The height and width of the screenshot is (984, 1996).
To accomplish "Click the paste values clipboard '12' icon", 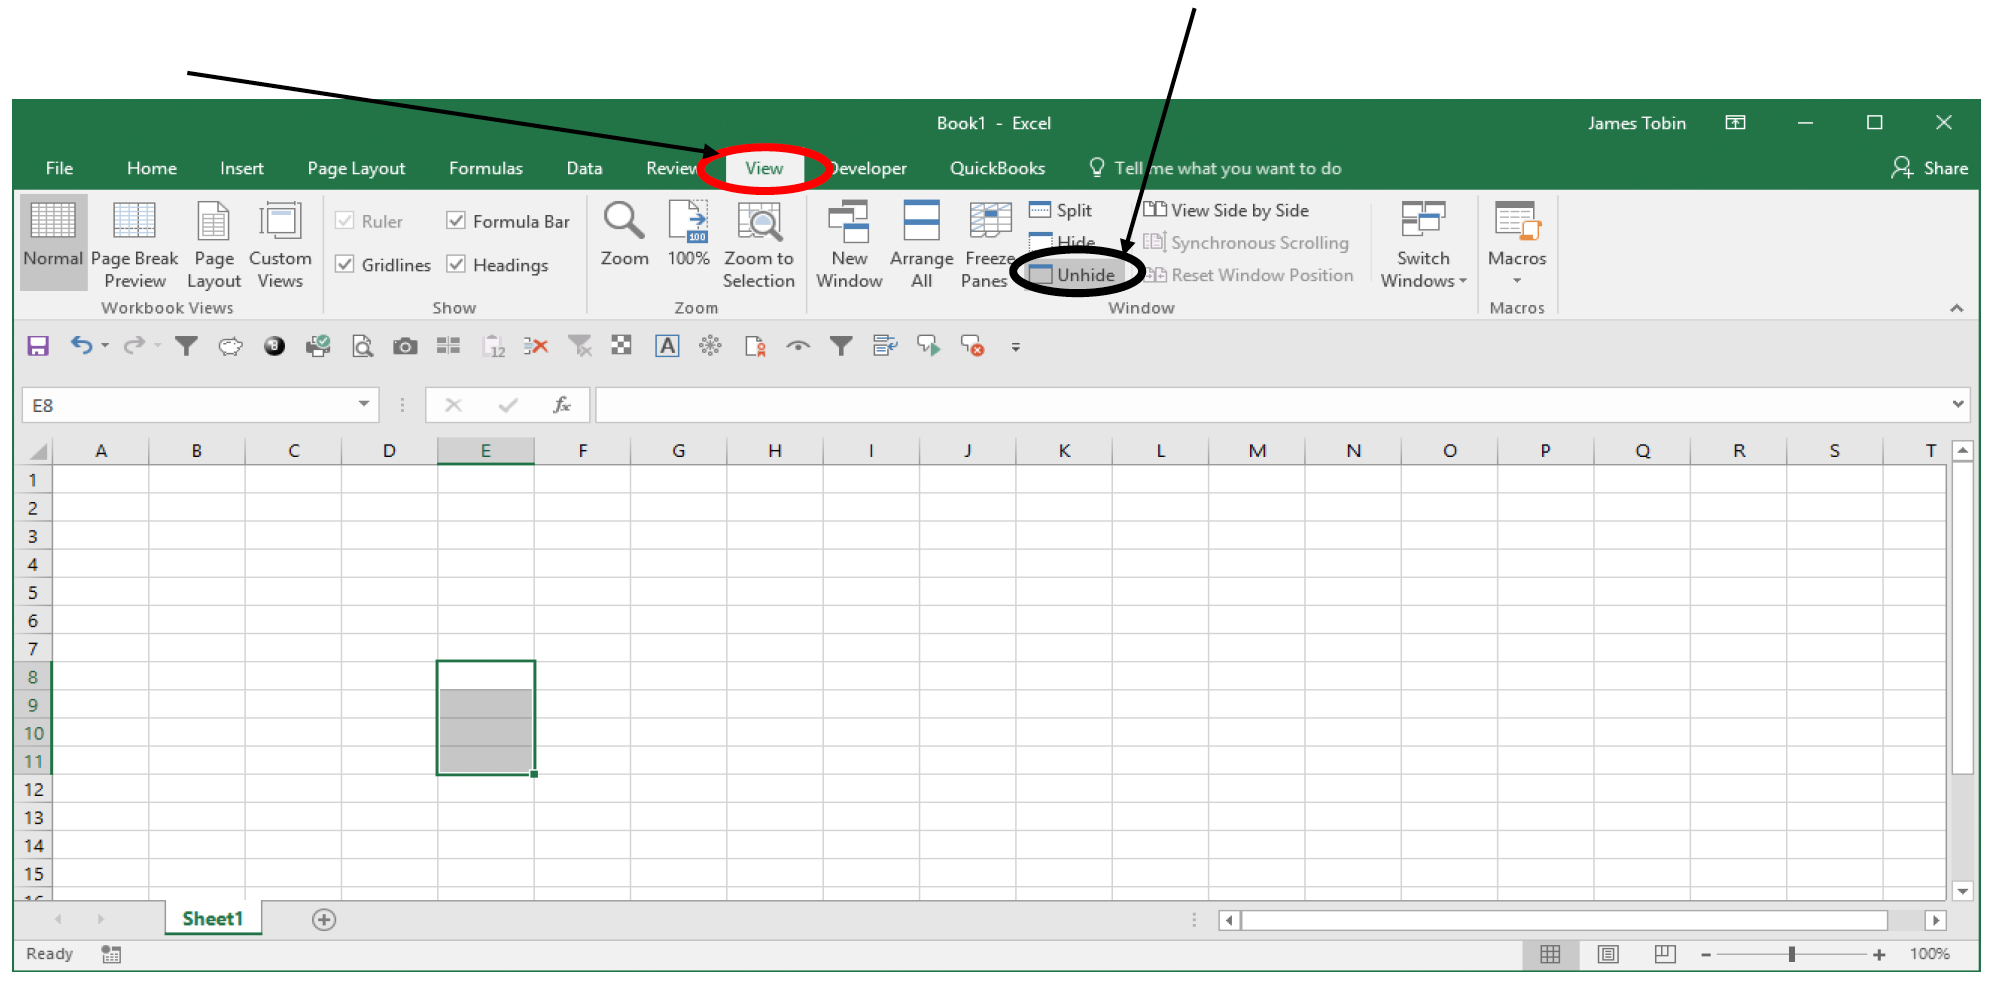I will pos(493,346).
